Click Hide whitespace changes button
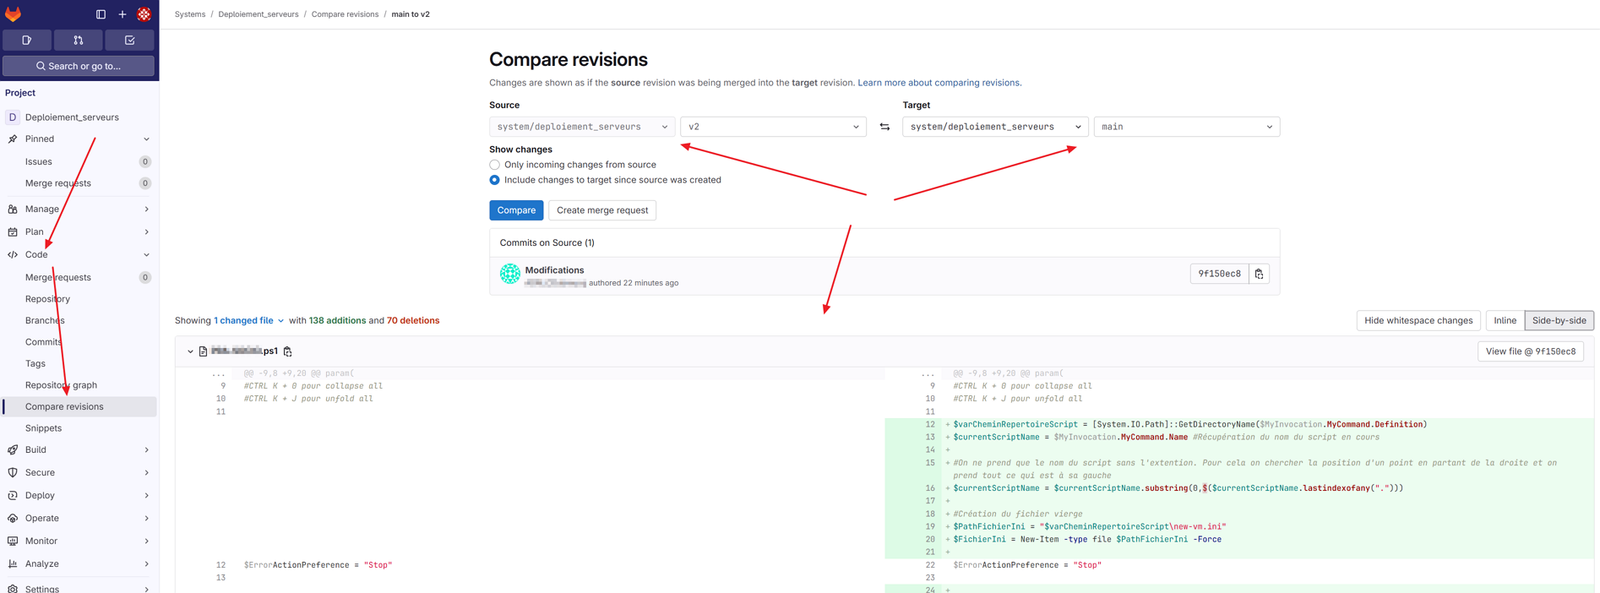 pos(1418,321)
